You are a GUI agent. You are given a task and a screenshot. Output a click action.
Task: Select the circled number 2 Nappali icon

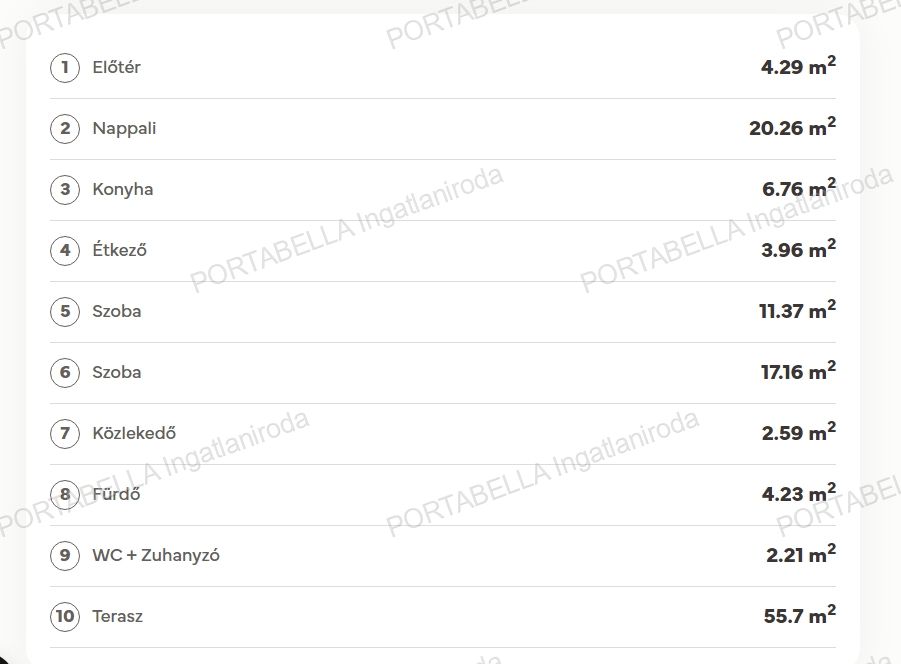pos(65,128)
